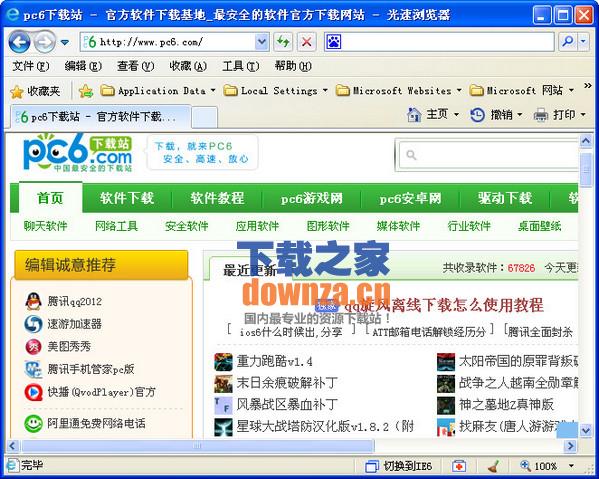
Task: Click the 切换到IE6 status bar button
Action: pos(399,466)
